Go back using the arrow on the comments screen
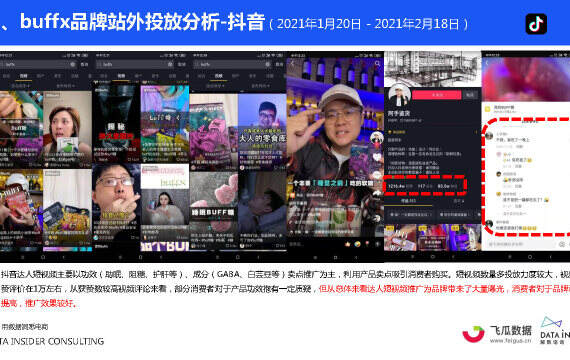This screenshot has width=570, height=360. 487,63
